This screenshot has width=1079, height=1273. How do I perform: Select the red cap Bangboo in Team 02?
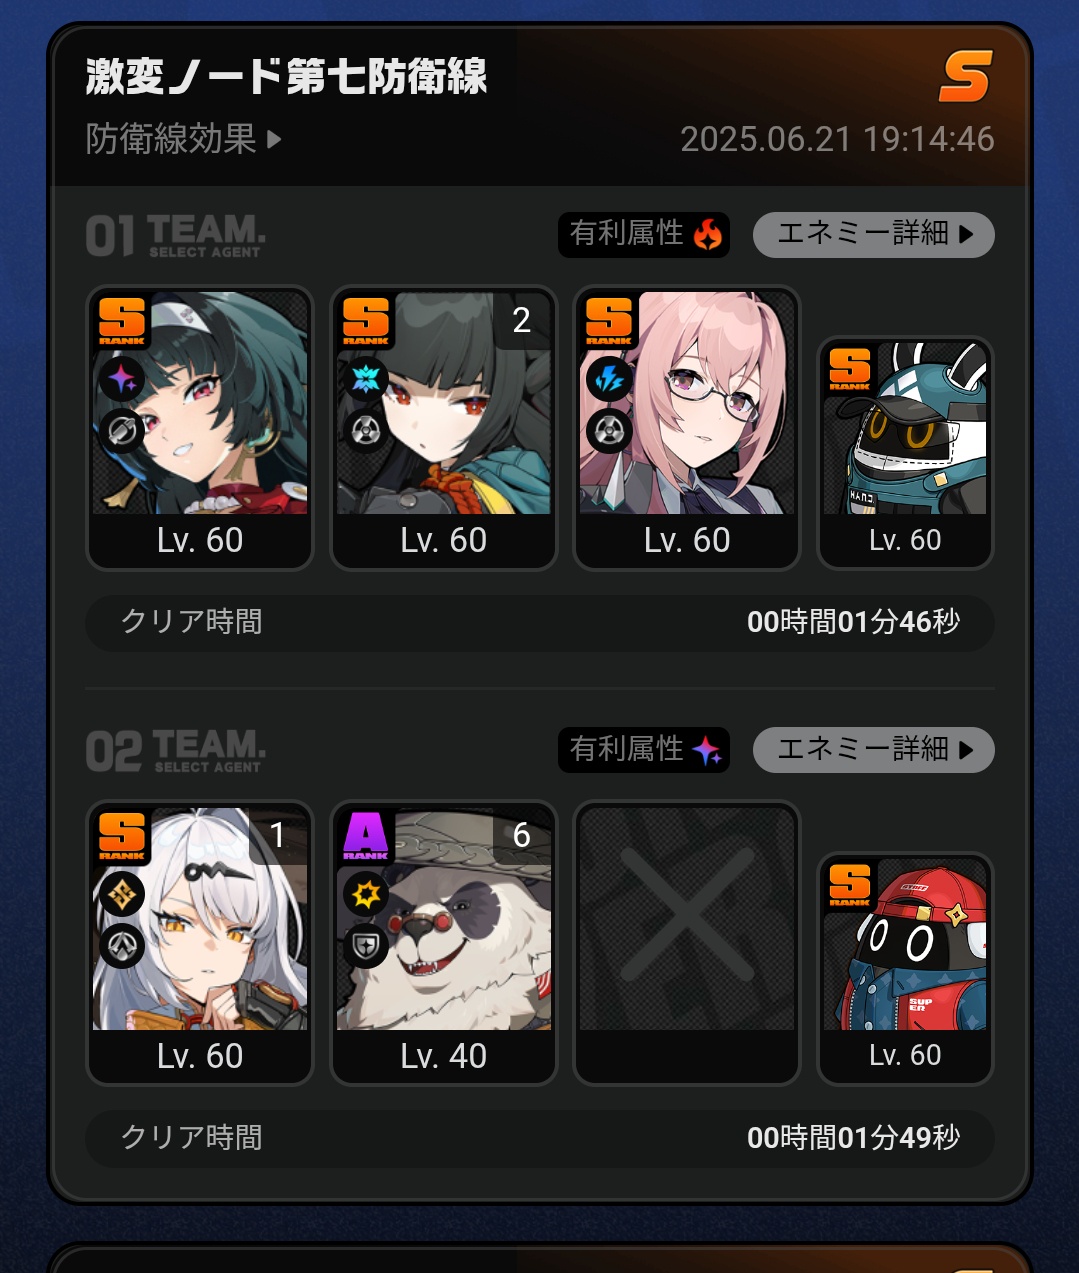[x=905, y=968]
